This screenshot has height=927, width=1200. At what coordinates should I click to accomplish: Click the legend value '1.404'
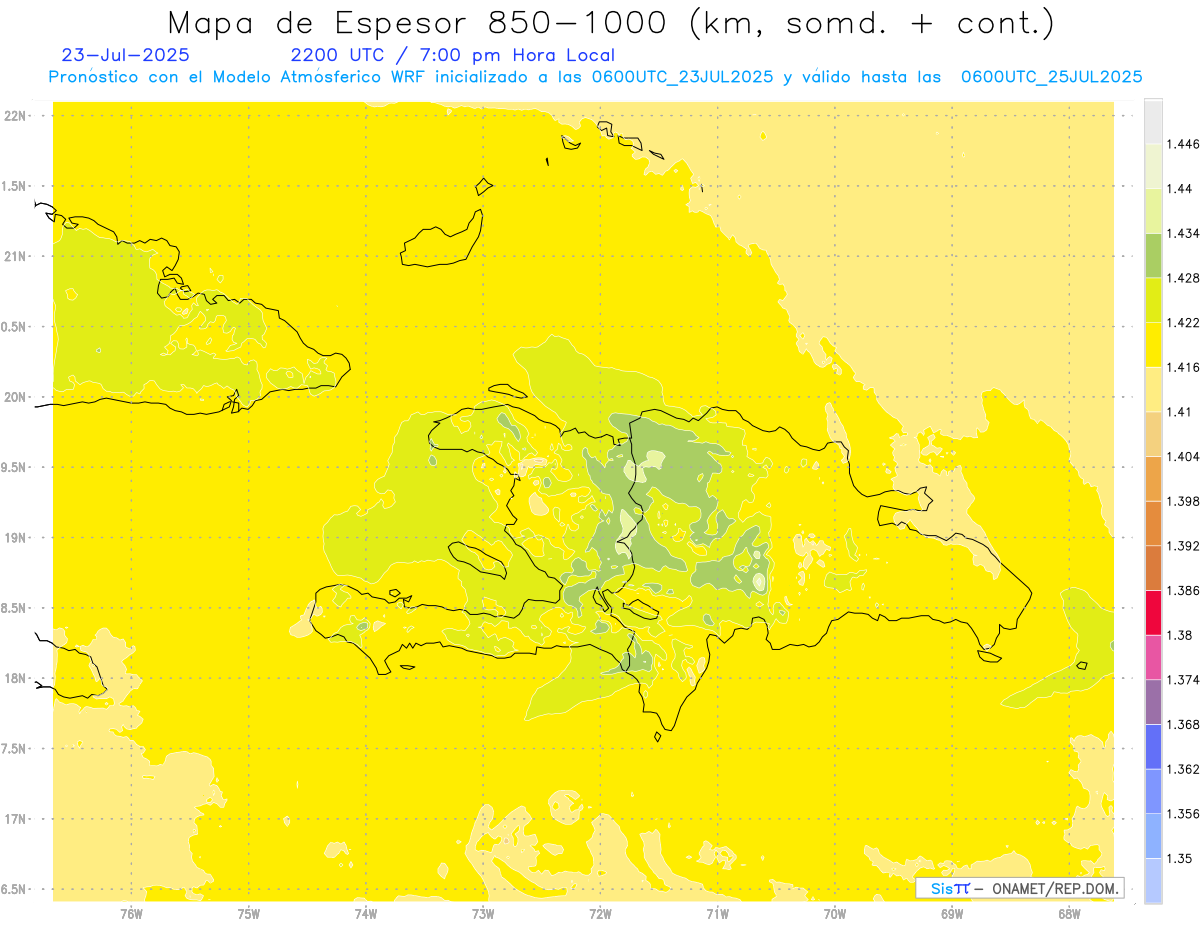coord(1182,456)
